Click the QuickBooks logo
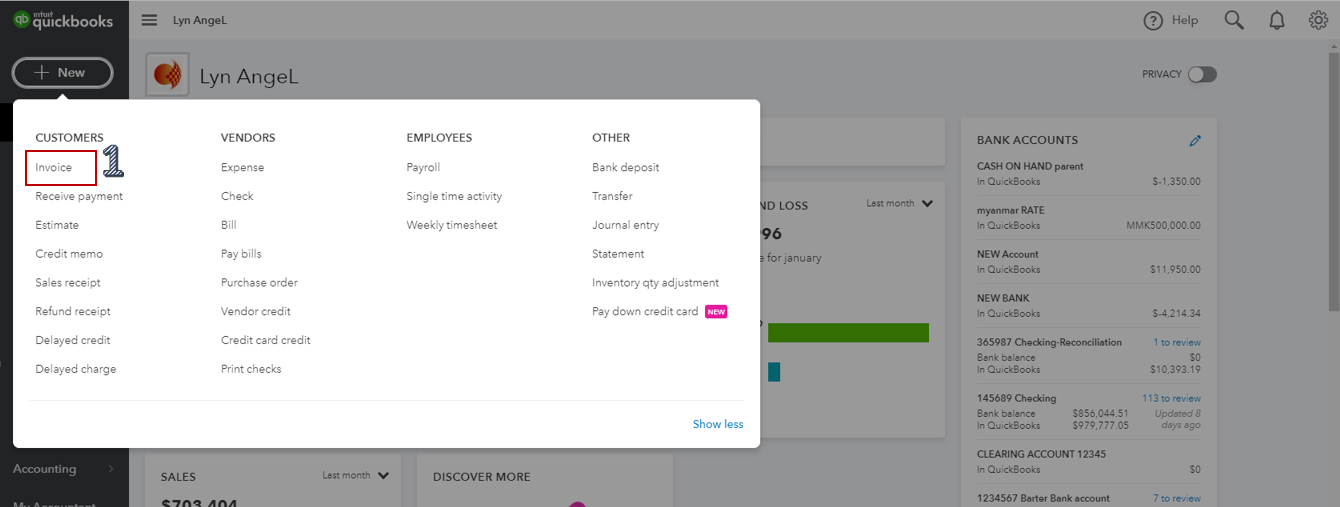Image resolution: width=1340 pixels, height=507 pixels. [x=64, y=20]
